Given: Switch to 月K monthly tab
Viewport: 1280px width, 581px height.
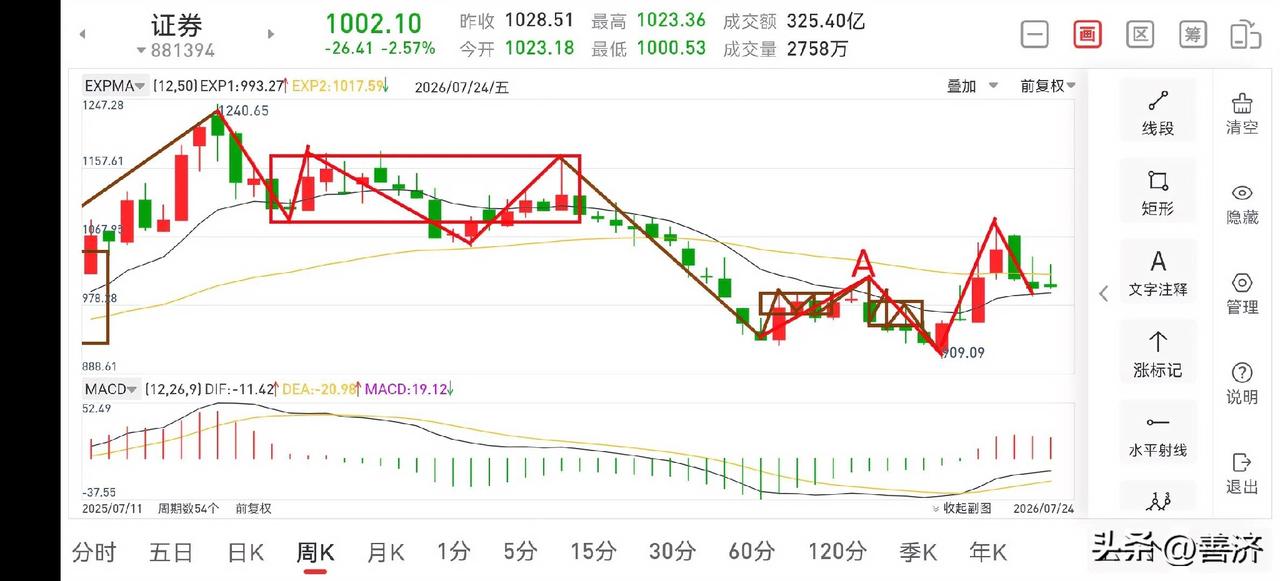Looking at the screenshot, I should click(385, 551).
